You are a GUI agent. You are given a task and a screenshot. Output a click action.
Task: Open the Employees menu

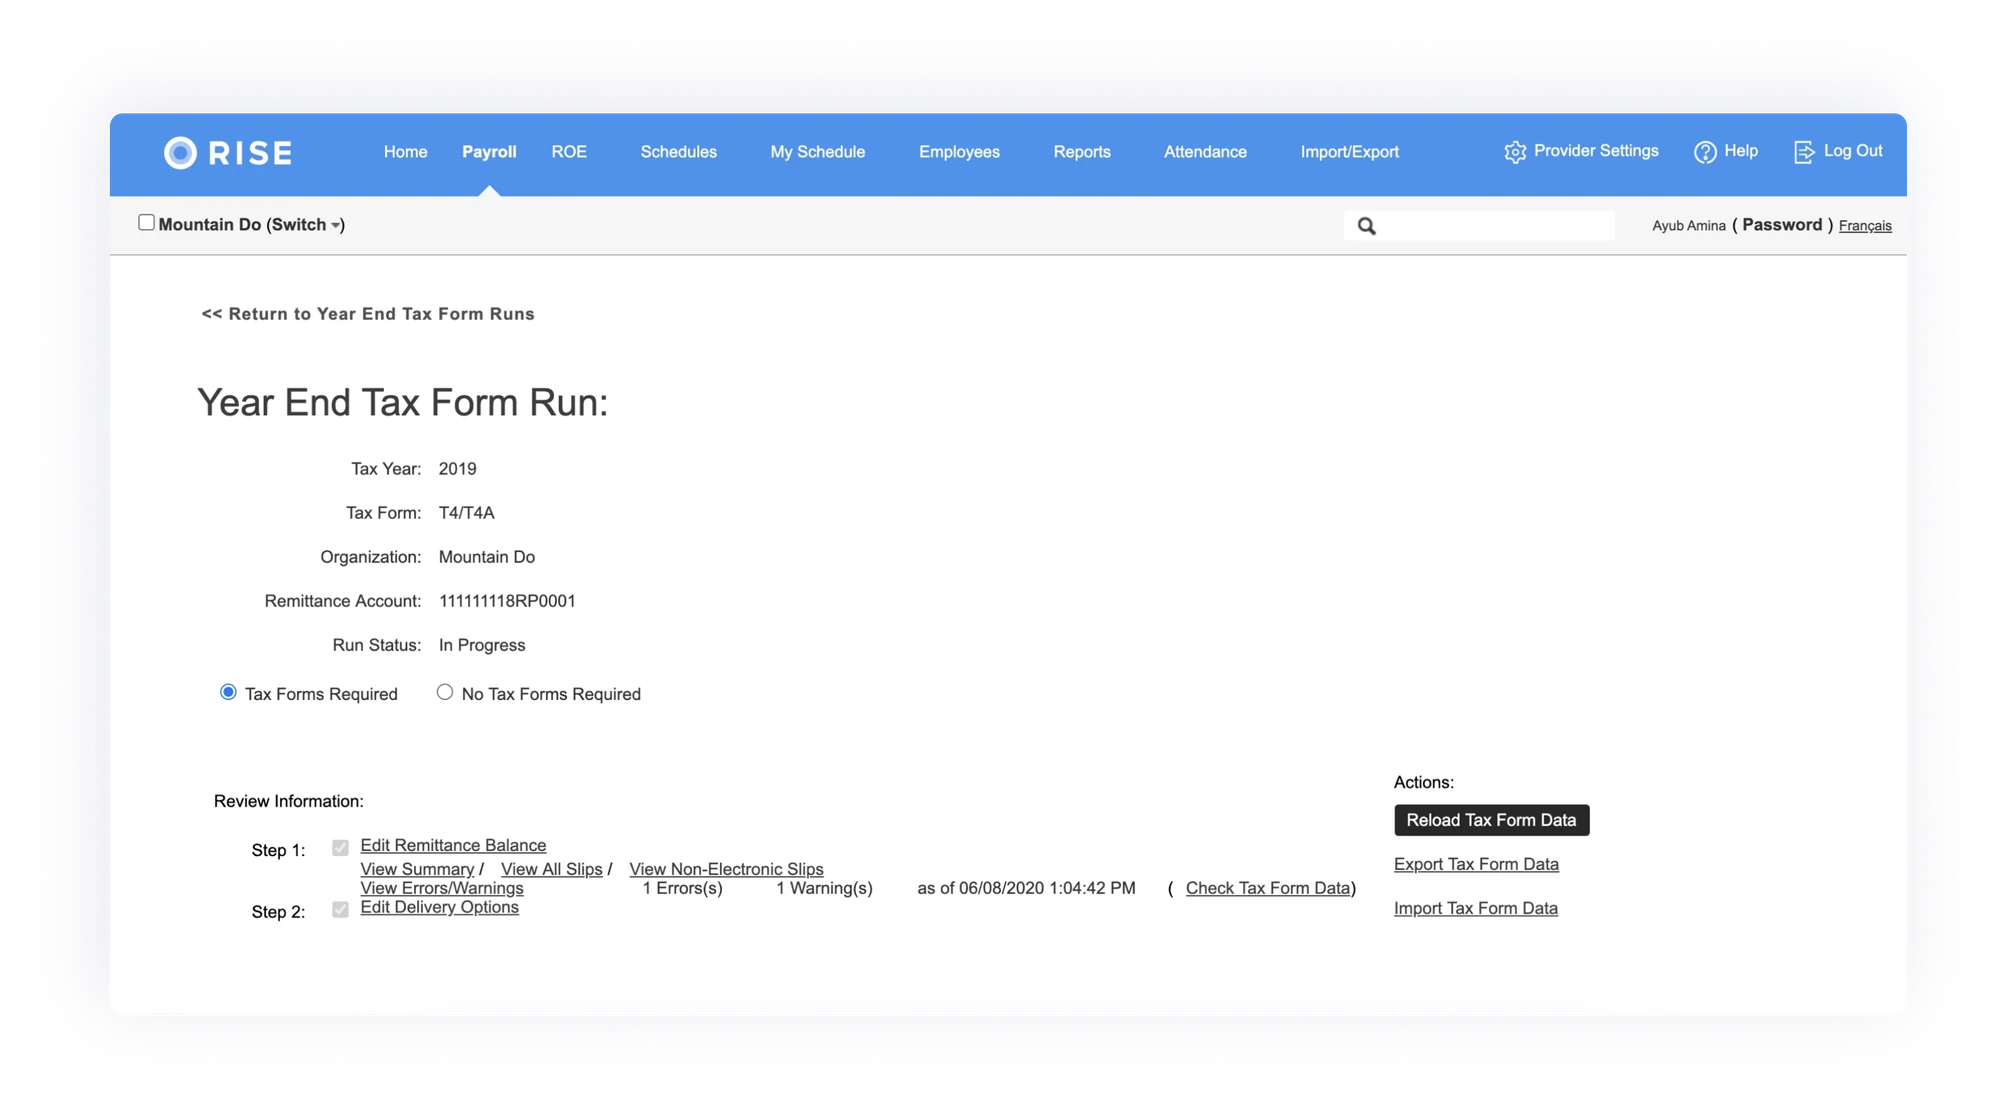click(959, 152)
